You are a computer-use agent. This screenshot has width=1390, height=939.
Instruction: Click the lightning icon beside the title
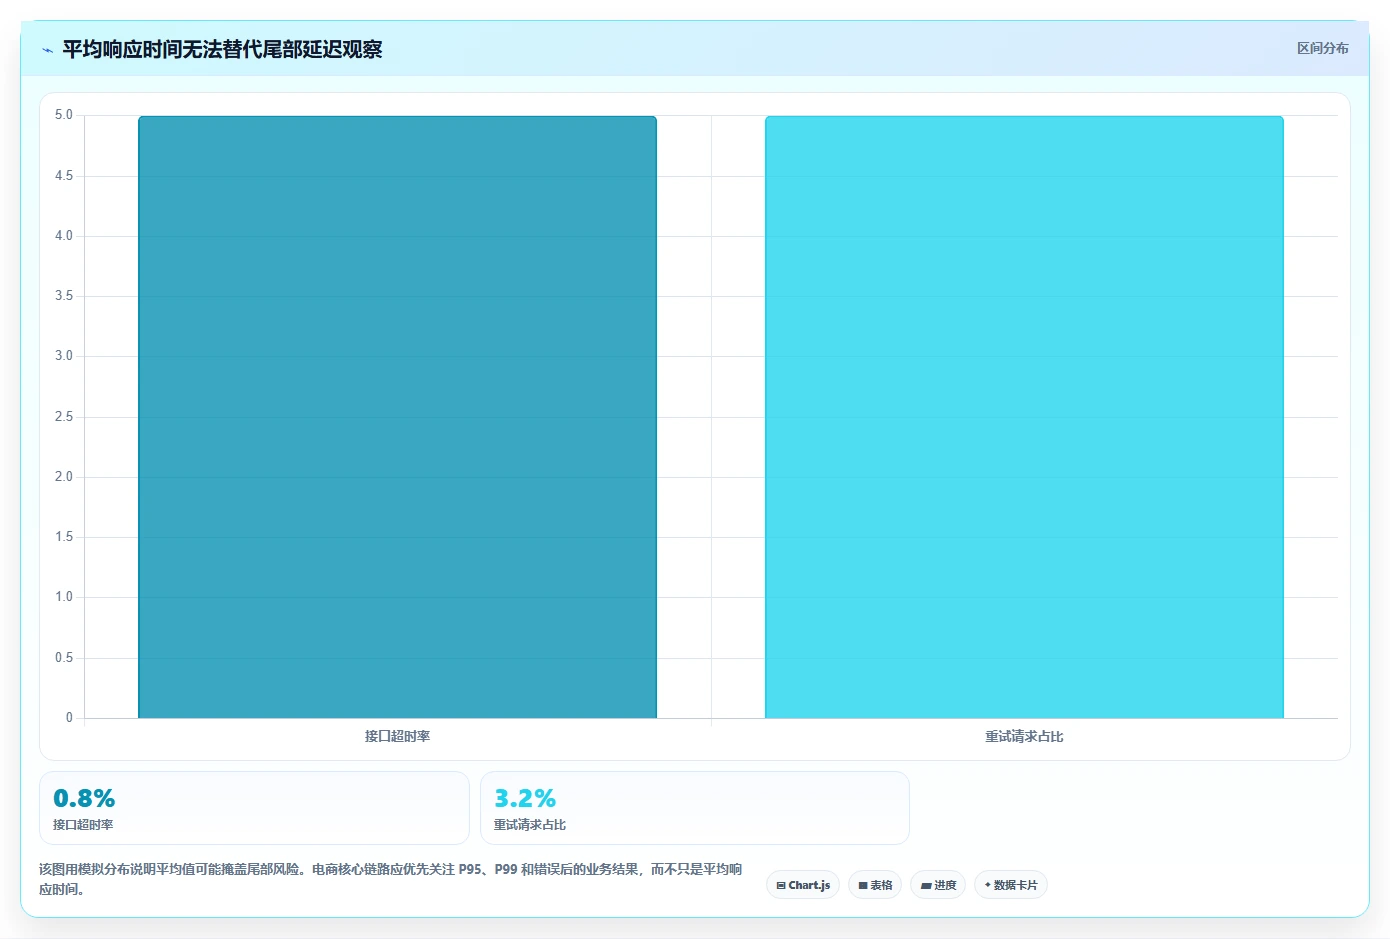click(47, 50)
